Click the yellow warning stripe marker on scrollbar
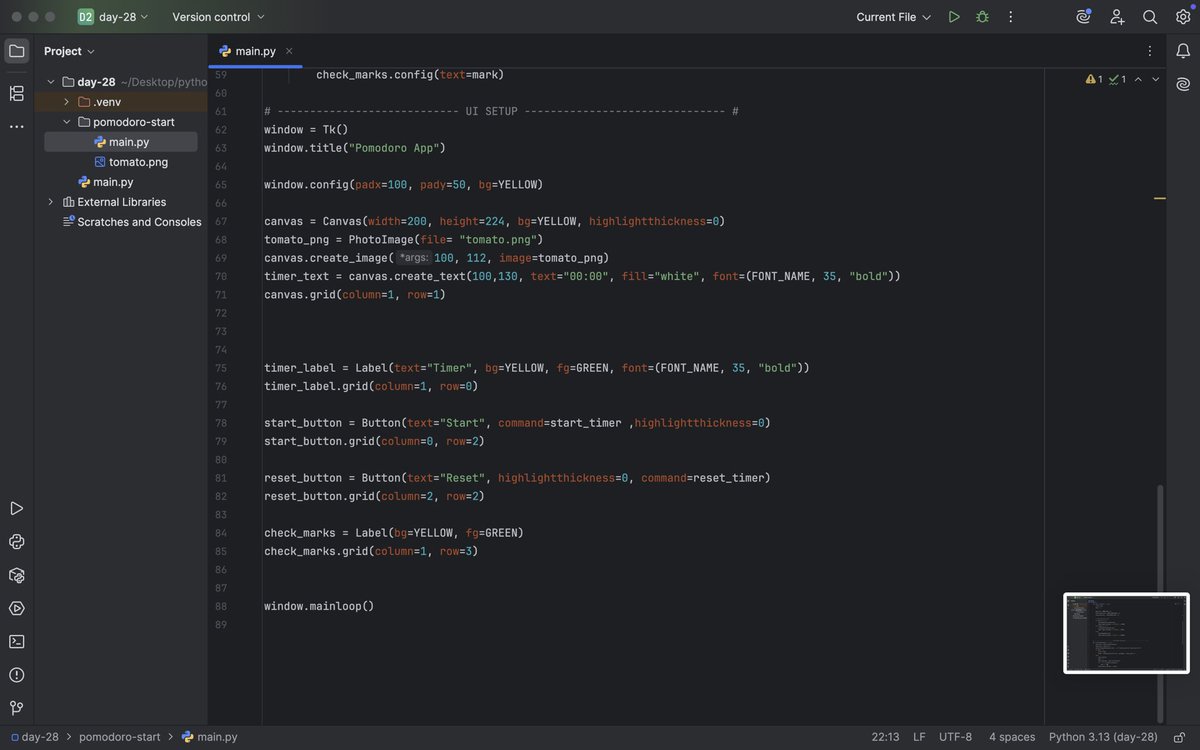 pyautogui.click(x=1160, y=198)
